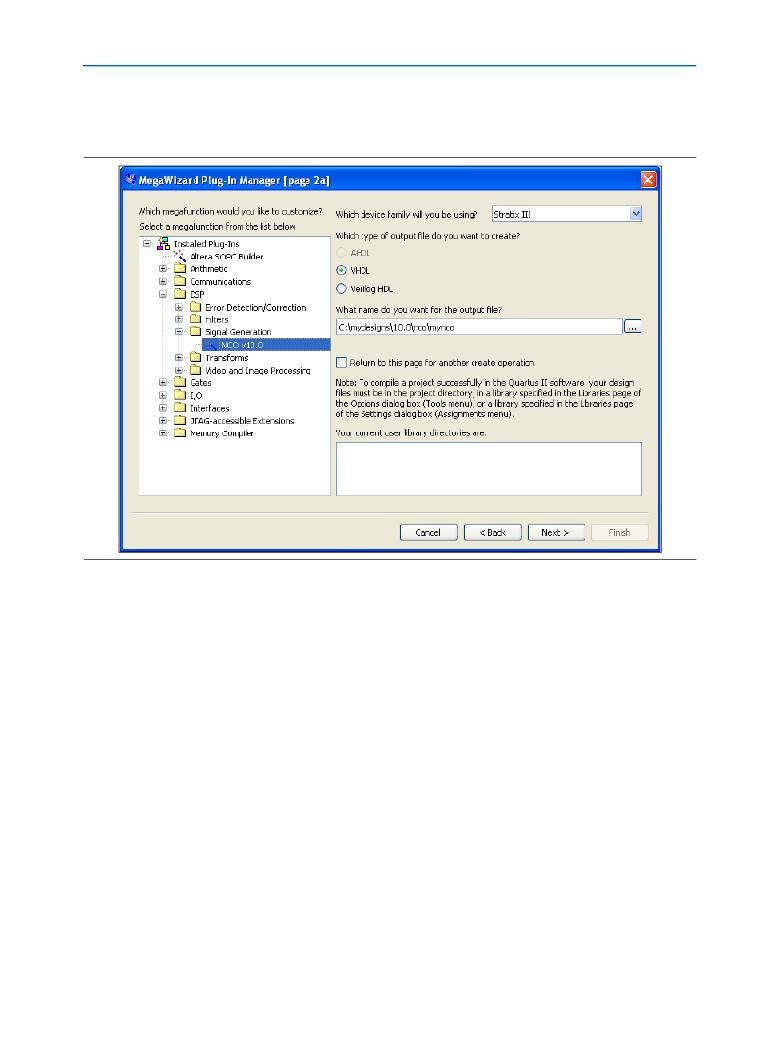Select the VHDL output file type
780x1038 pixels.
click(x=342, y=270)
